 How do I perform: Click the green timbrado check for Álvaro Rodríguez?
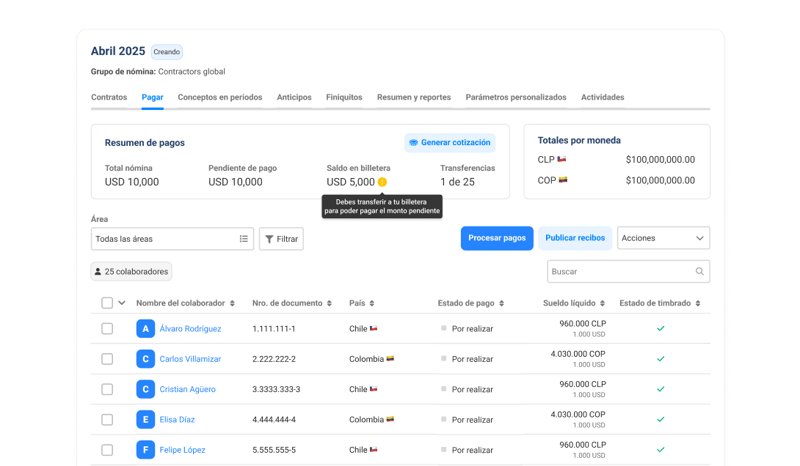[661, 329]
